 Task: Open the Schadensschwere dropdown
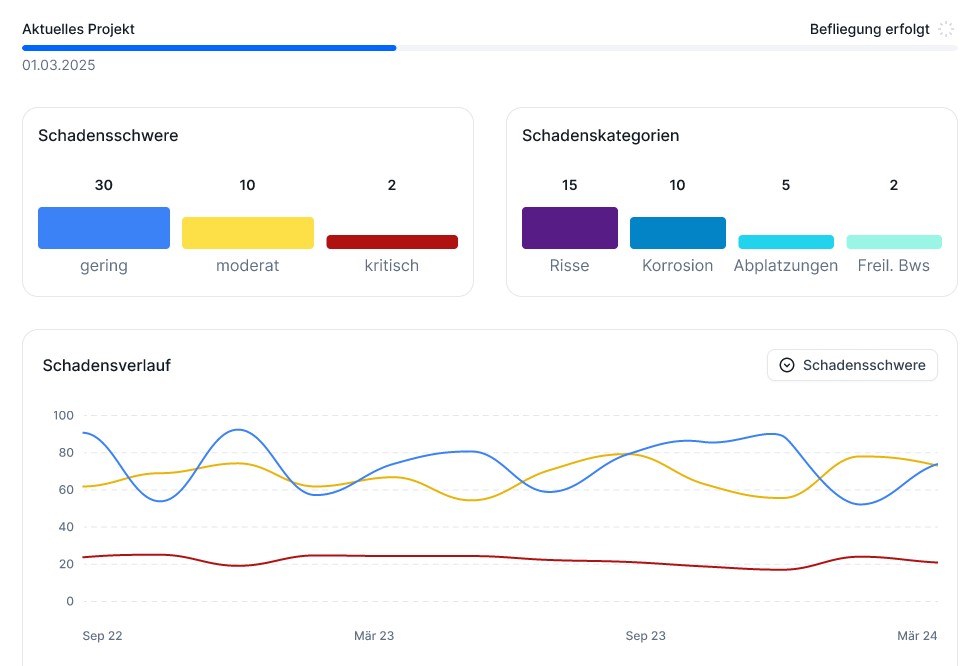852,365
